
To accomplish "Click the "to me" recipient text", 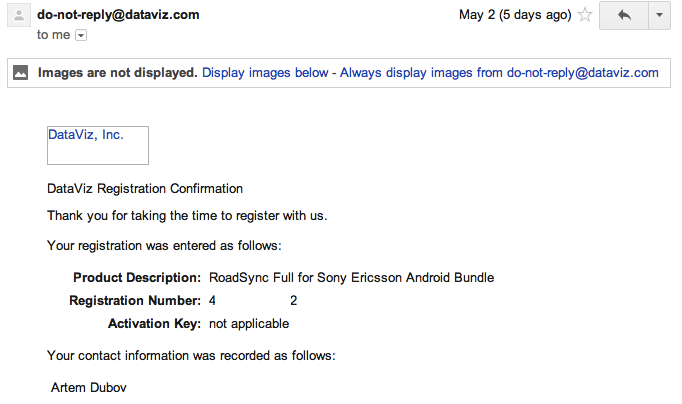I will pos(54,35).
